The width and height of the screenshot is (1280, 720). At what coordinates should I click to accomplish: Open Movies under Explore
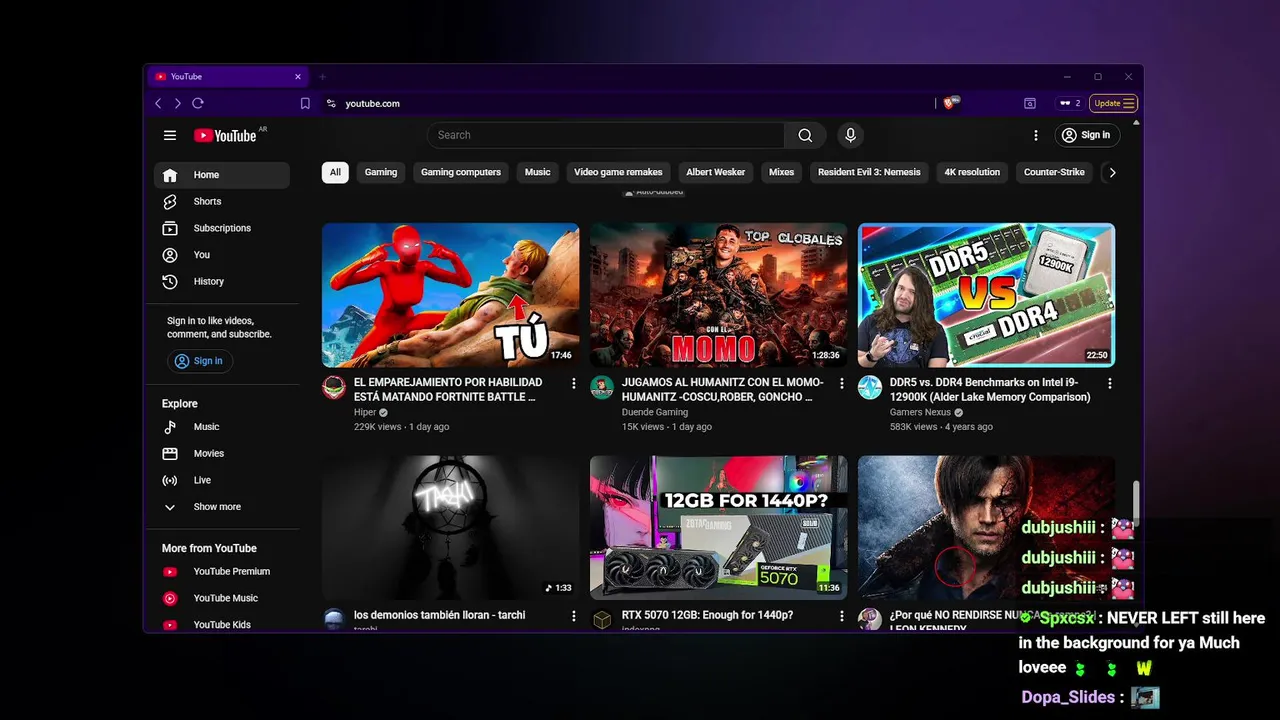click(x=222, y=454)
